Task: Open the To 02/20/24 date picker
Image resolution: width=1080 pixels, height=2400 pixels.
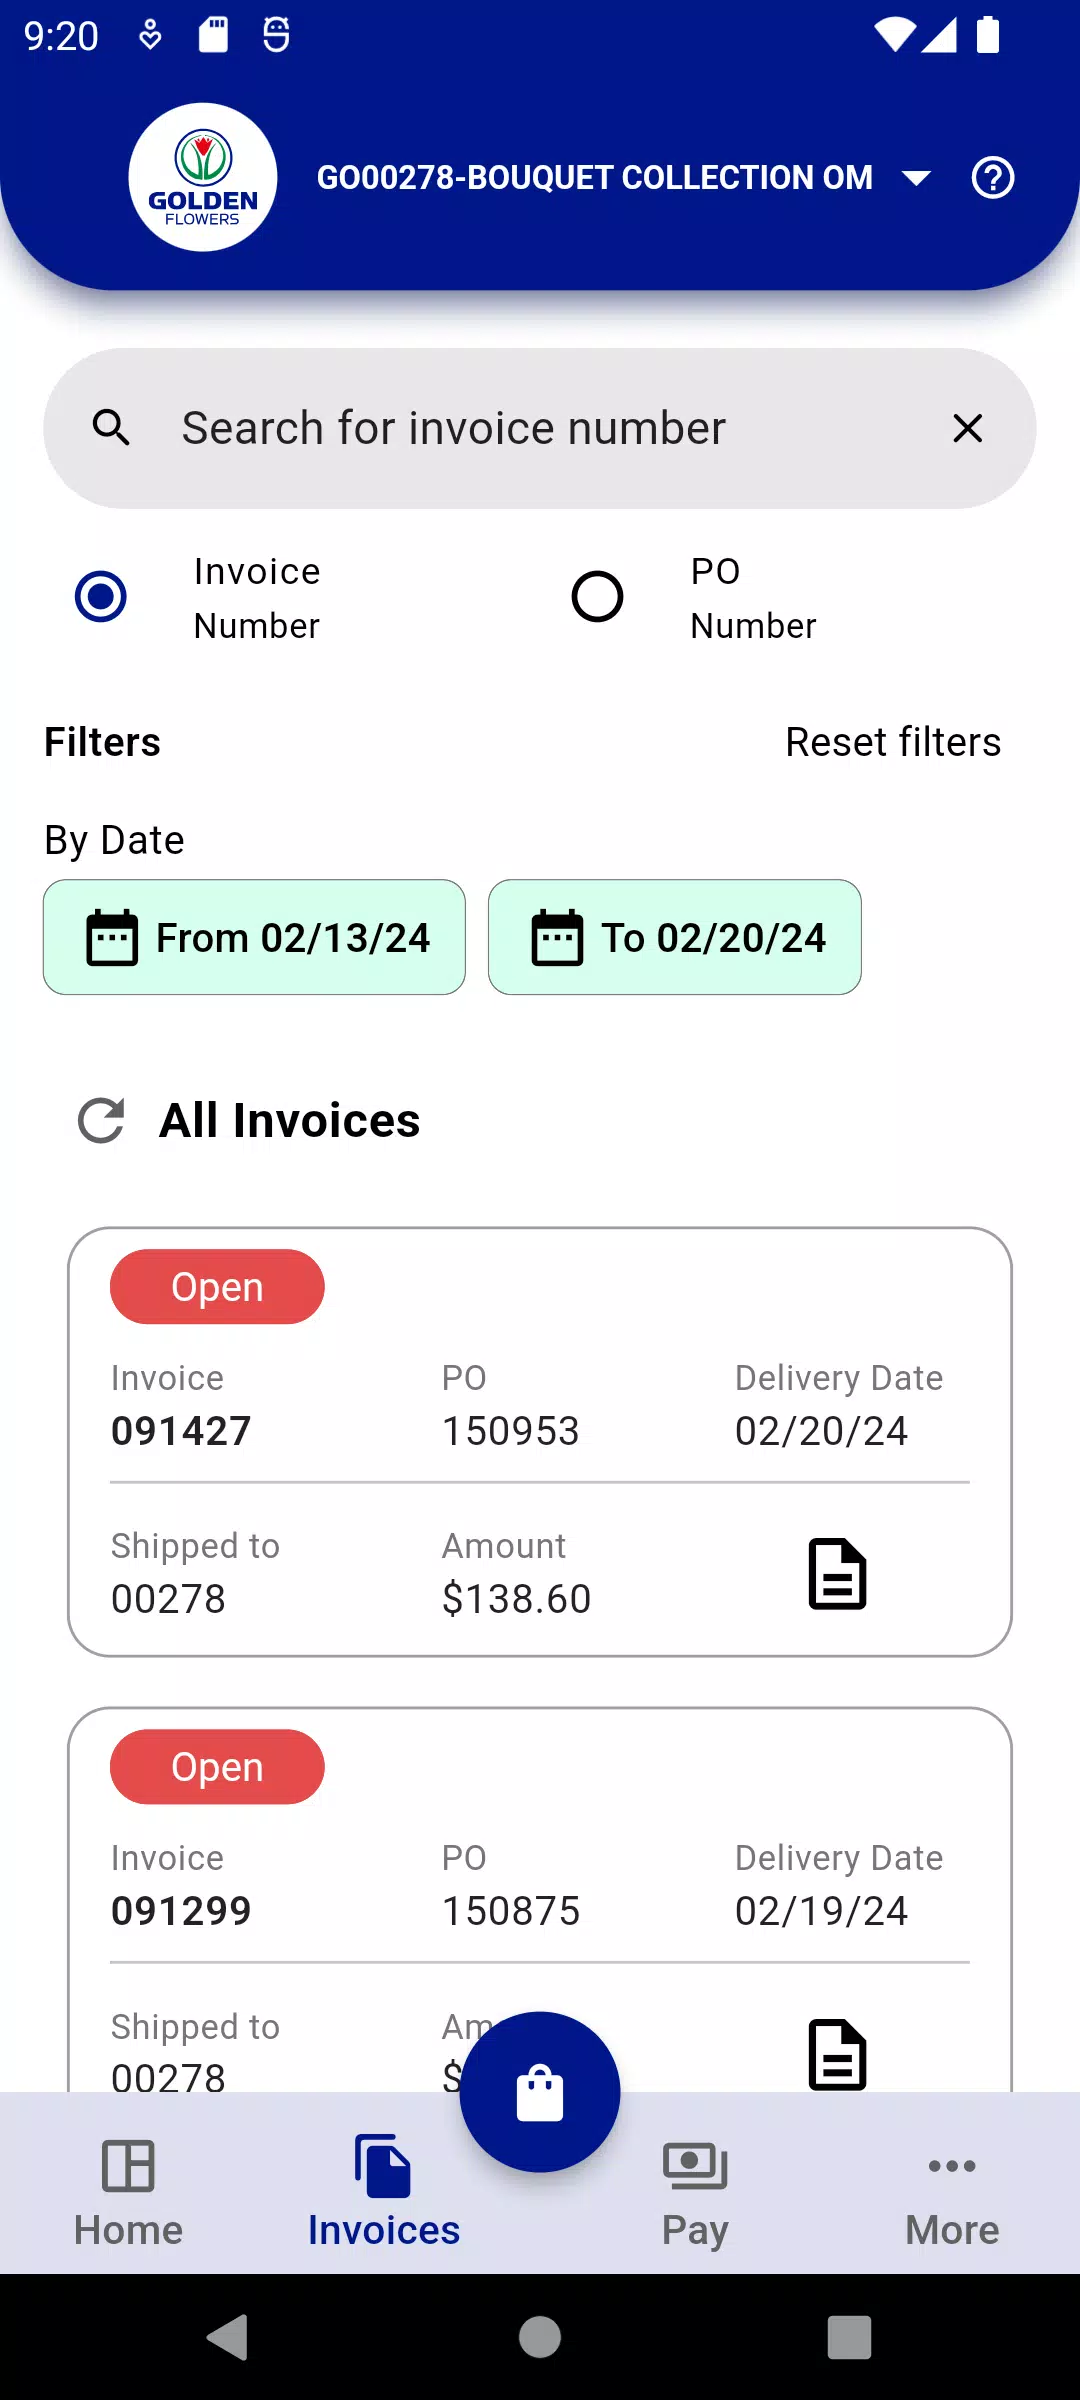Action: 675,937
